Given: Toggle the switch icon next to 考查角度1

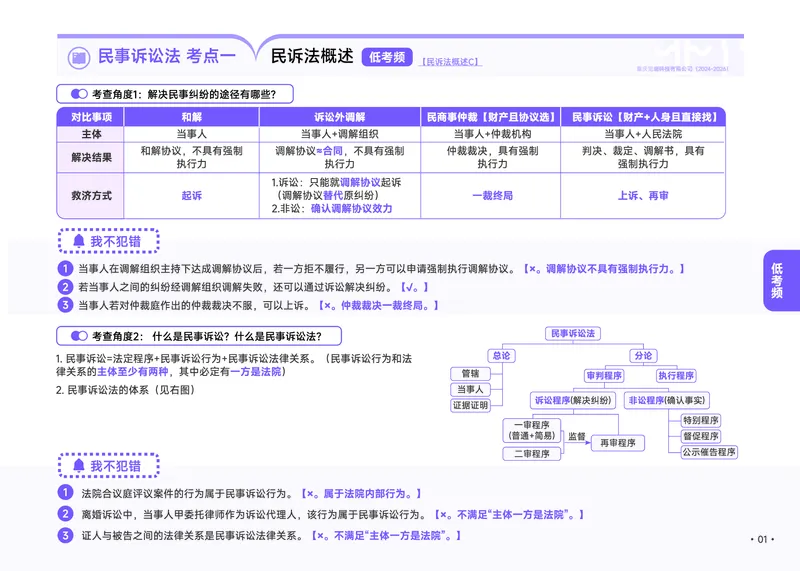Looking at the screenshot, I should [79, 94].
